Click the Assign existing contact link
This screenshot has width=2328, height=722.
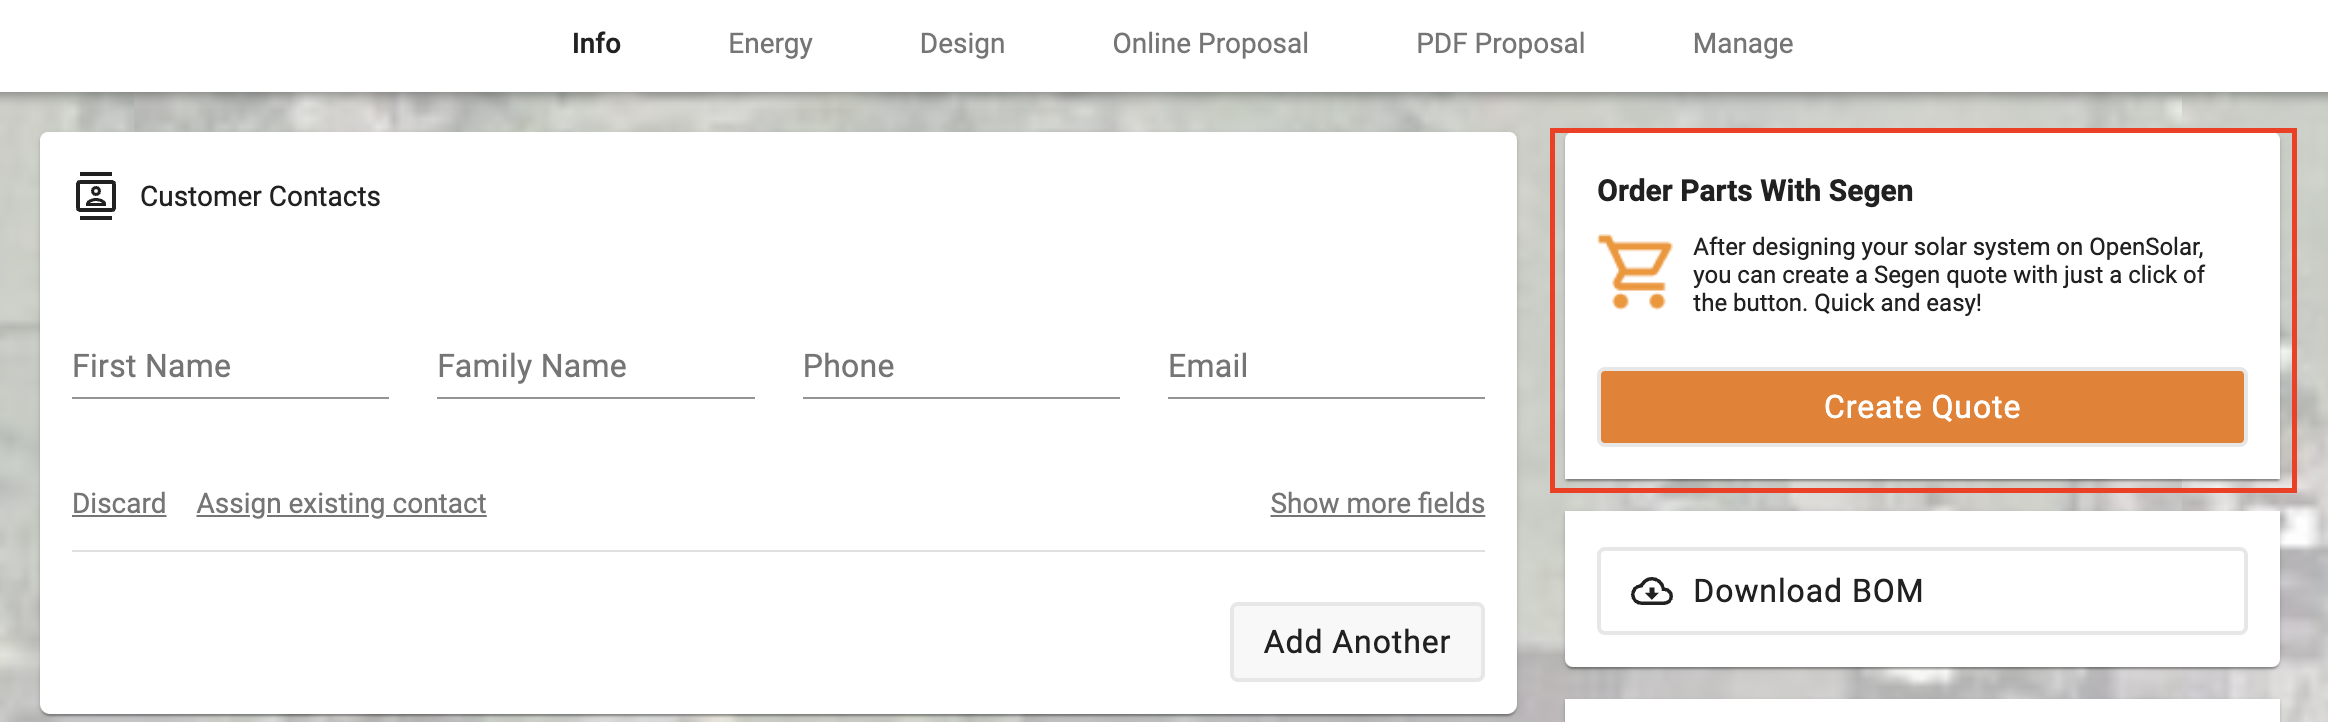pyautogui.click(x=341, y=503)
